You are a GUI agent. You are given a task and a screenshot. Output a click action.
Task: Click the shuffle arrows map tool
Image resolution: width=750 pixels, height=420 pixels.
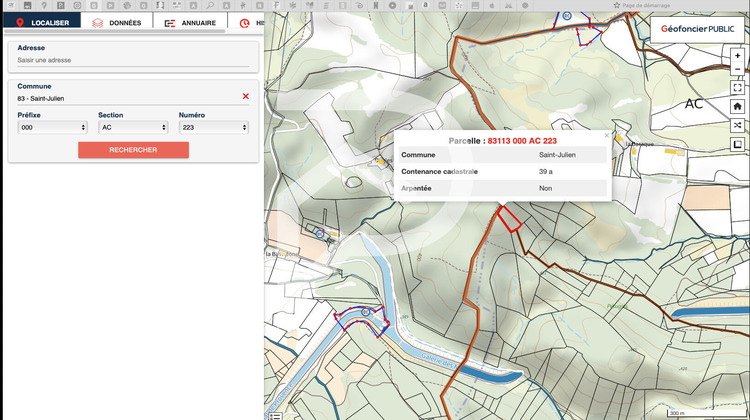tap(737, 125)
